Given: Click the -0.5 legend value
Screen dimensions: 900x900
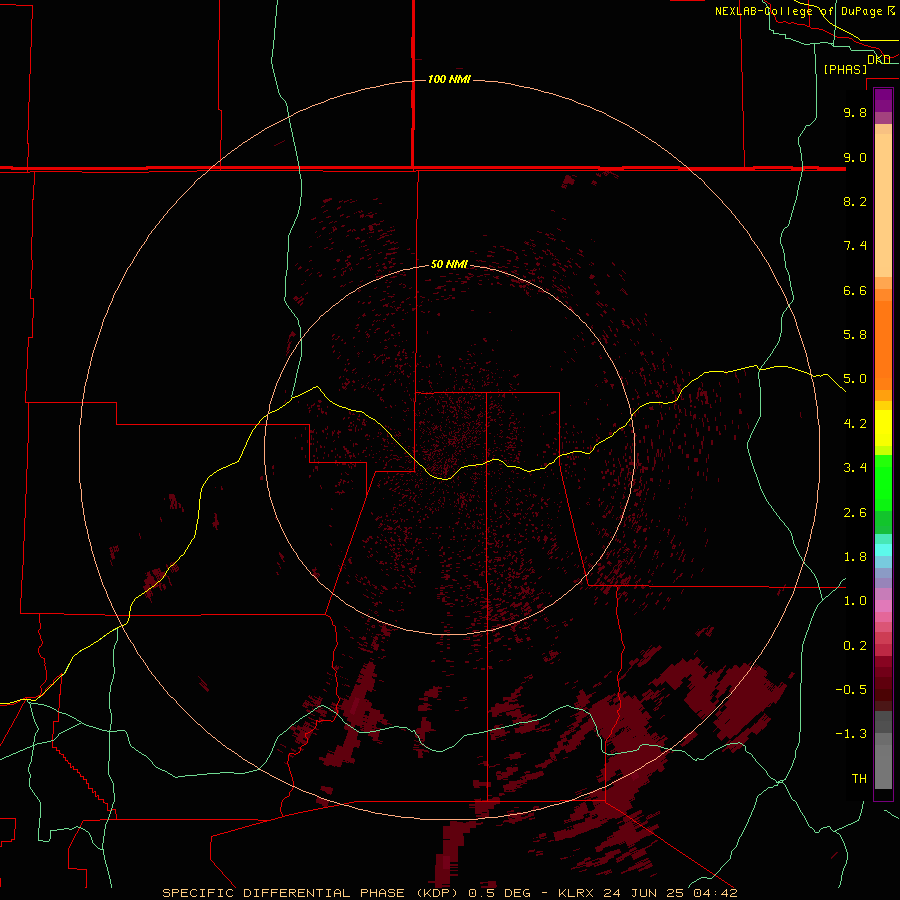Looking at the screenshot, I should coord(851,690).
